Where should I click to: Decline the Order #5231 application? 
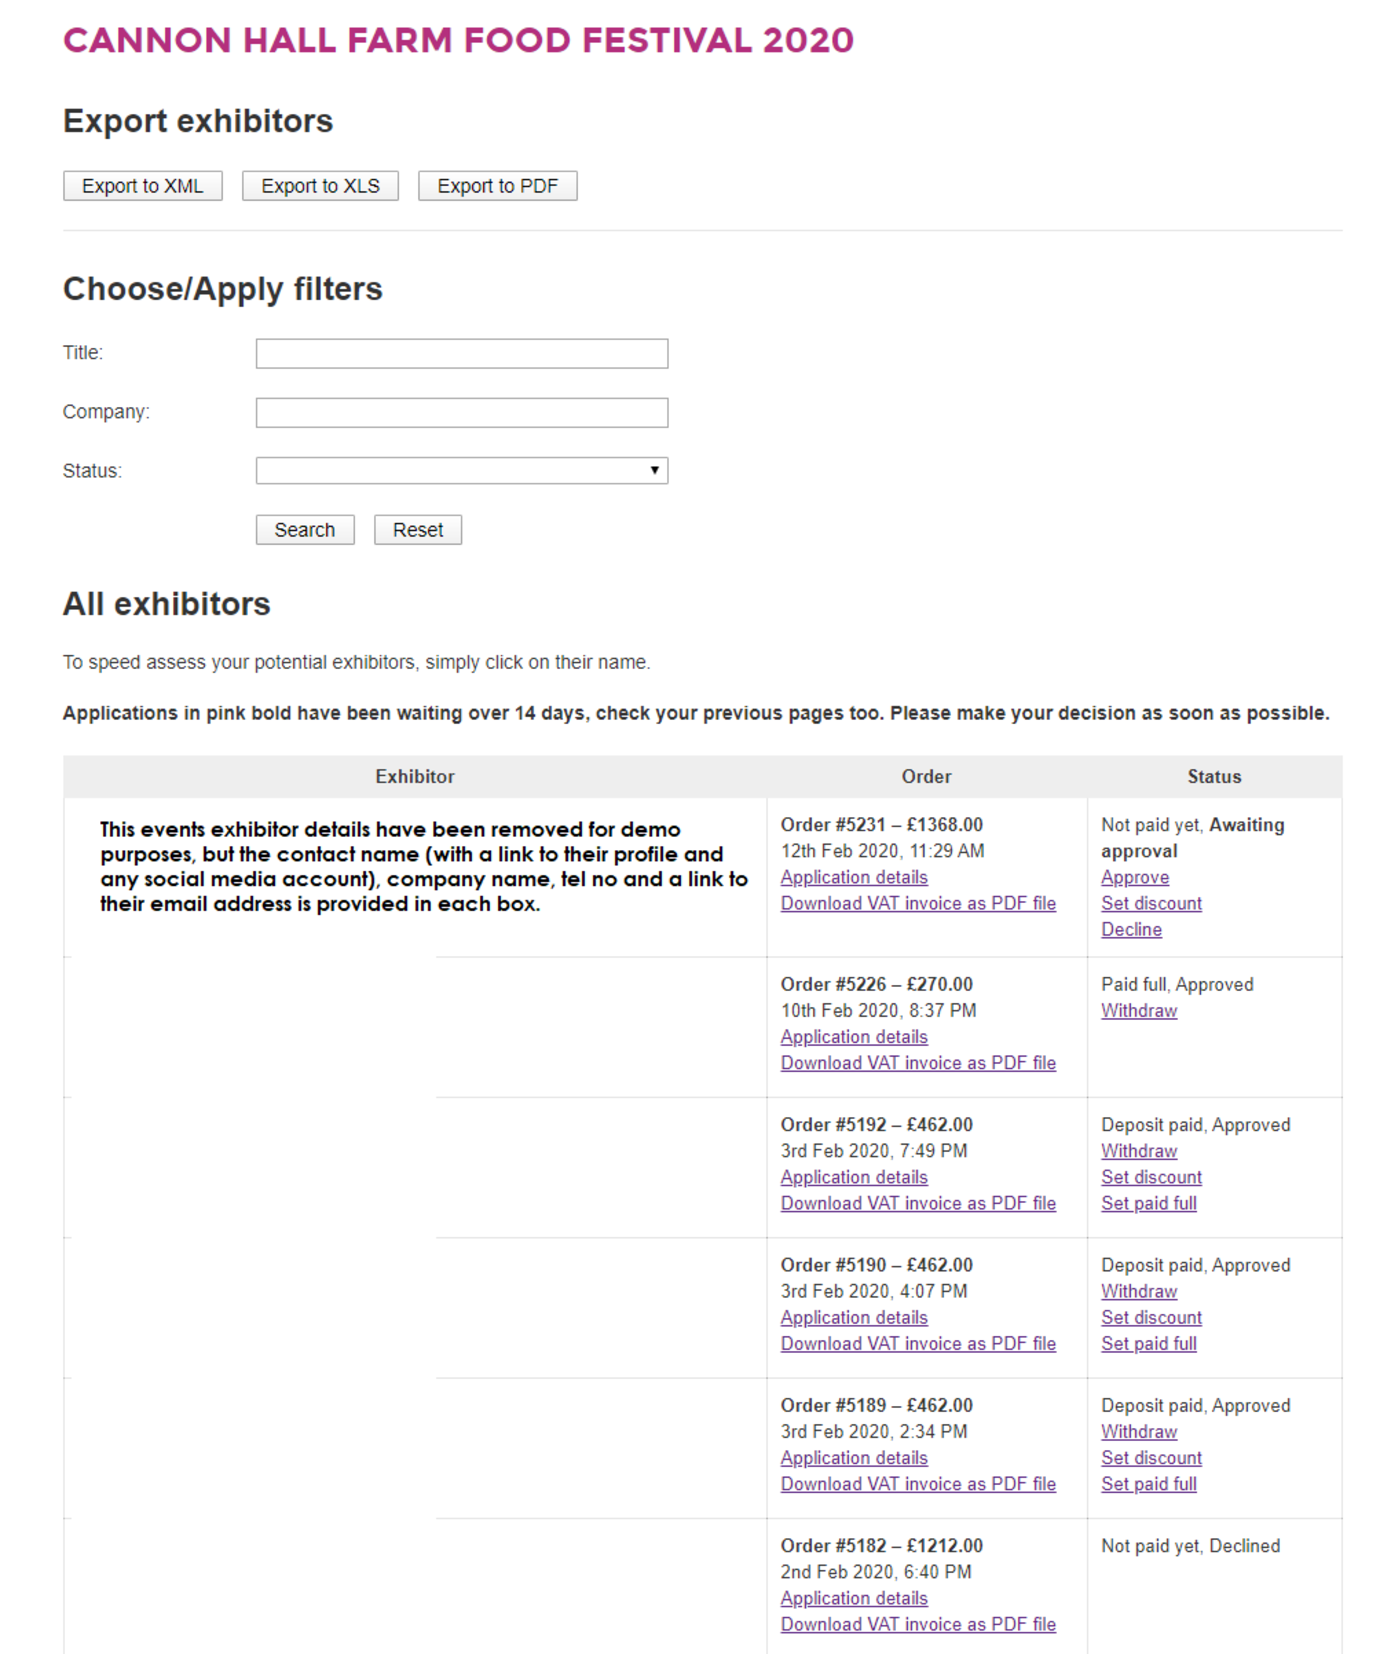point(1131,929)
